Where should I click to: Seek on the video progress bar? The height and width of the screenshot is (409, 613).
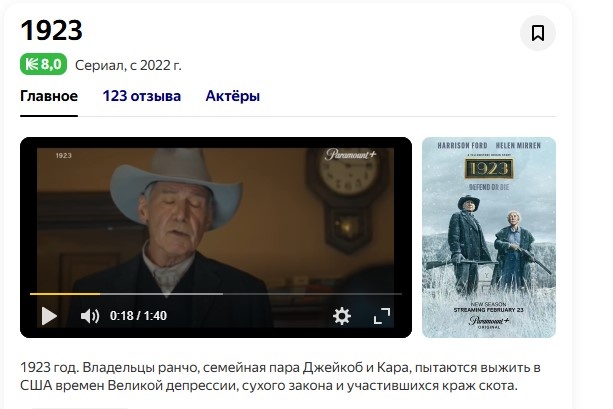[216, 294]
